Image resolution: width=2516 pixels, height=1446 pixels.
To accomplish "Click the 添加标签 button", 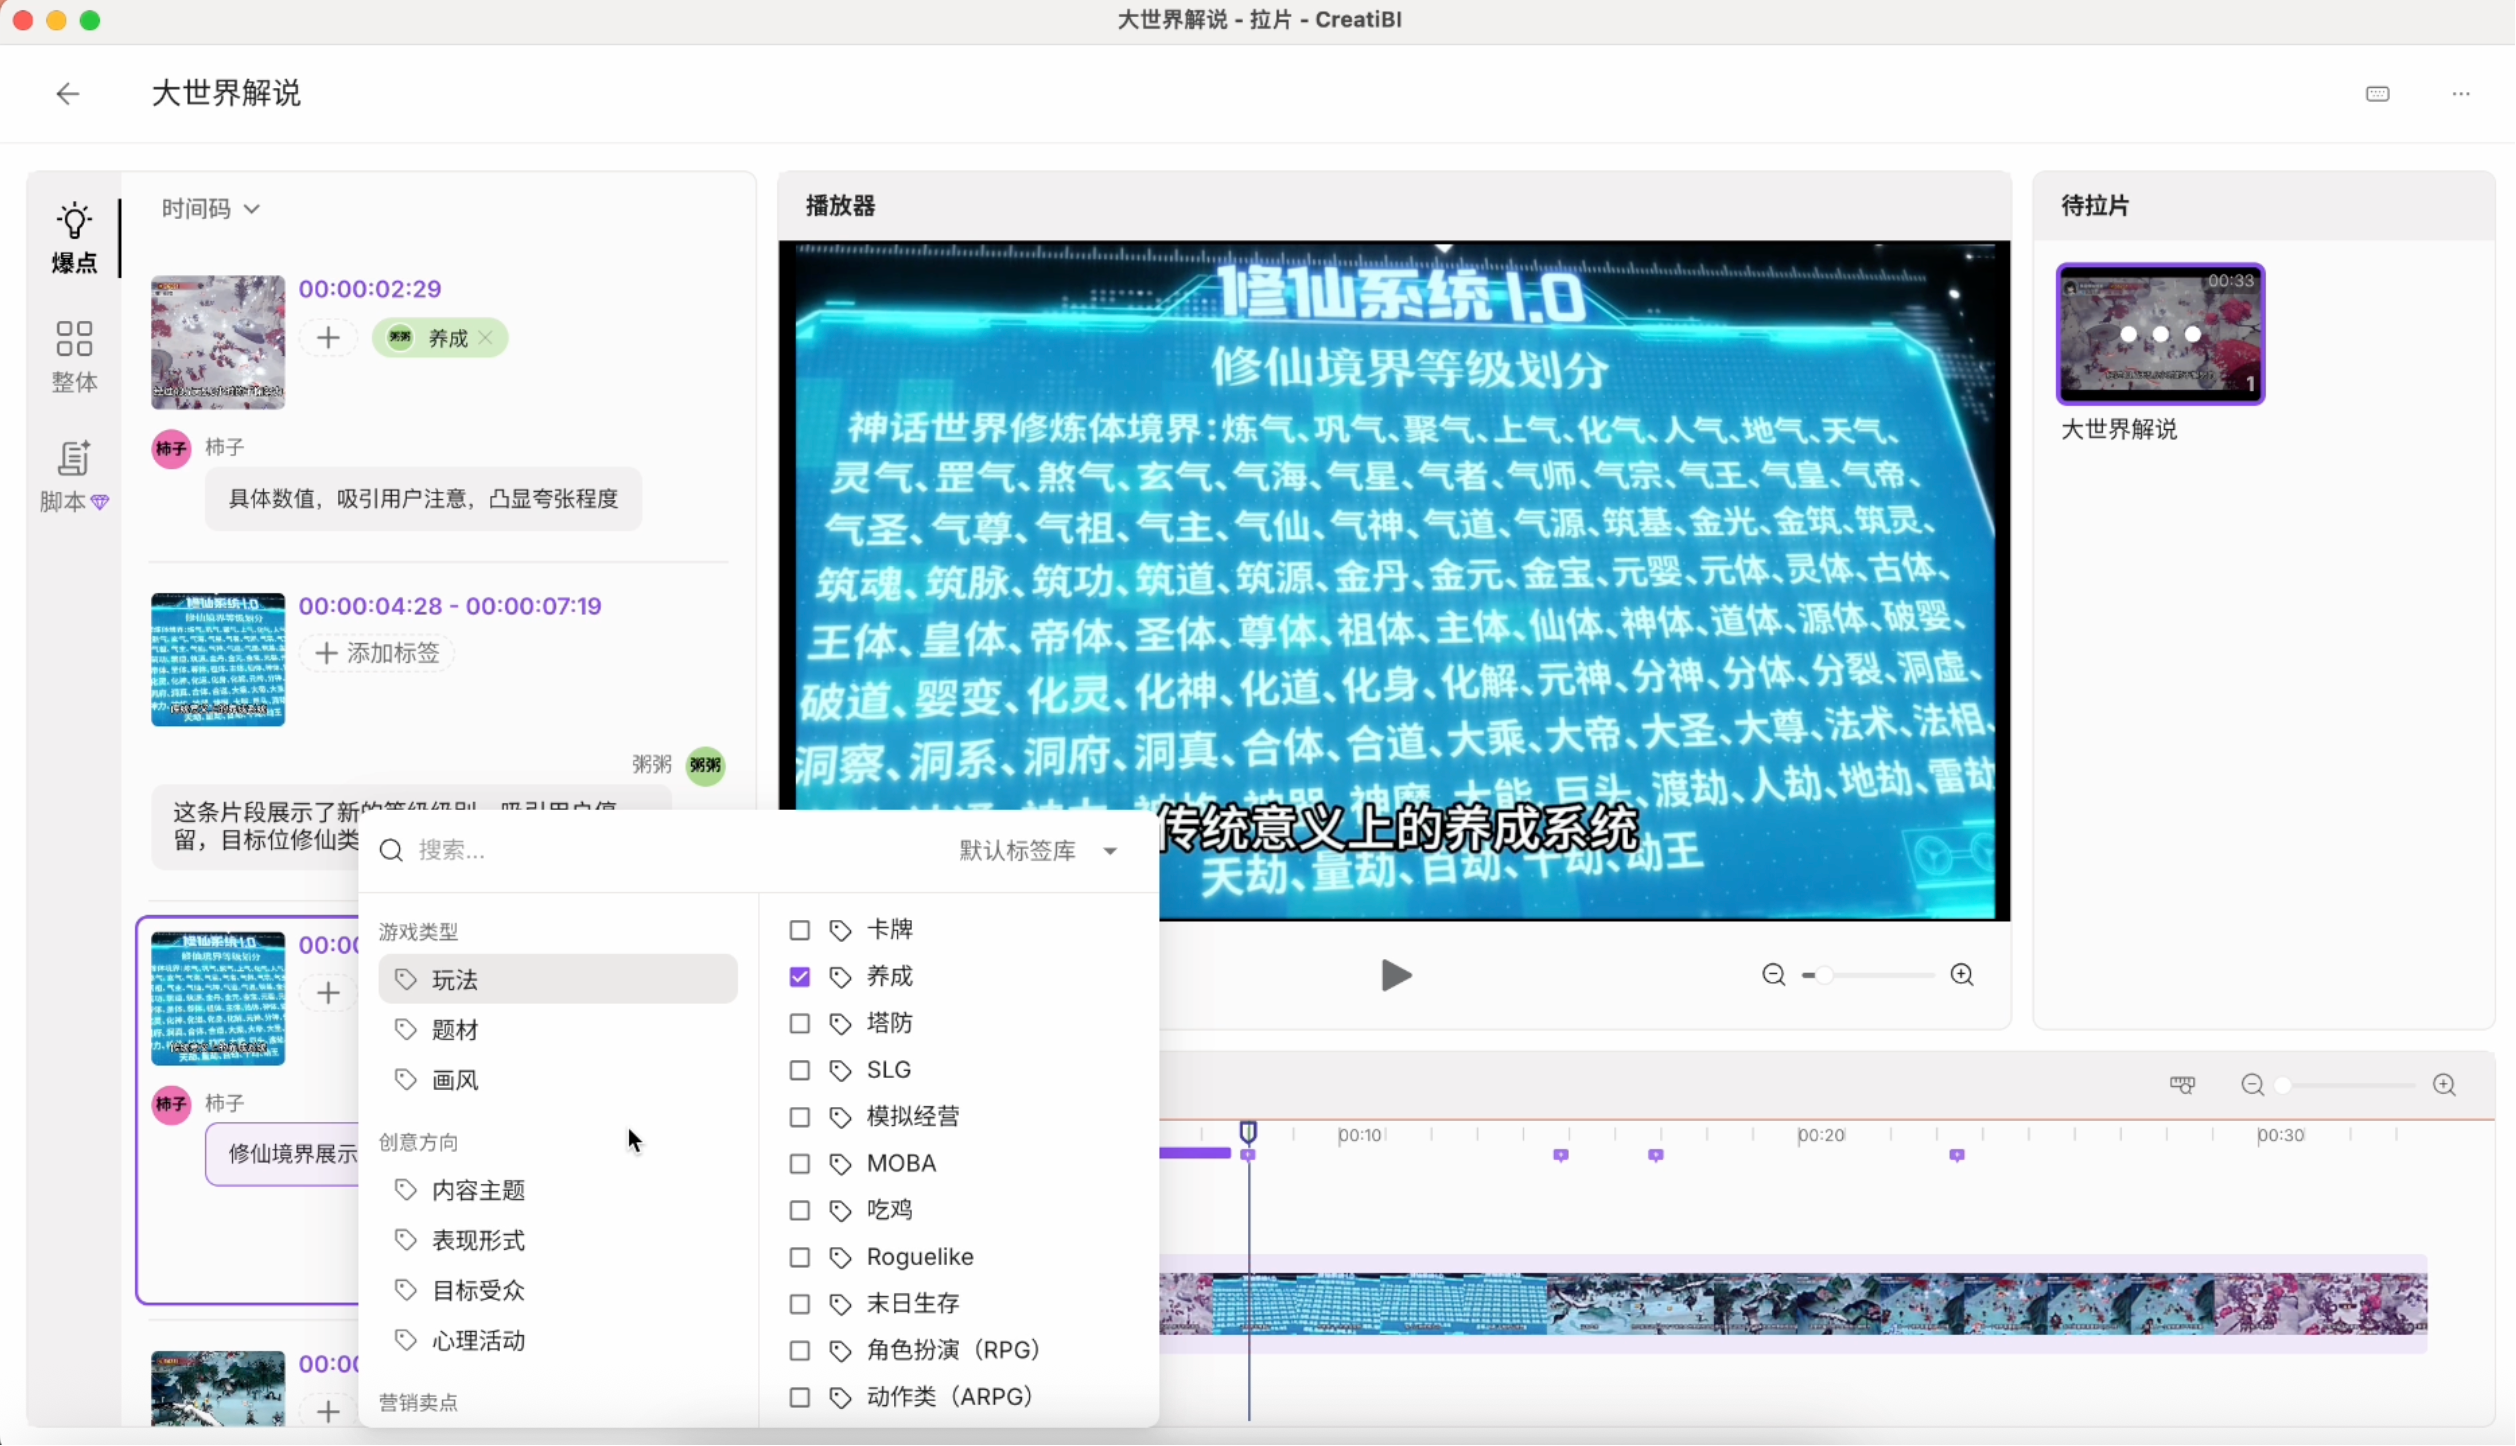I will tap(378, 654).
